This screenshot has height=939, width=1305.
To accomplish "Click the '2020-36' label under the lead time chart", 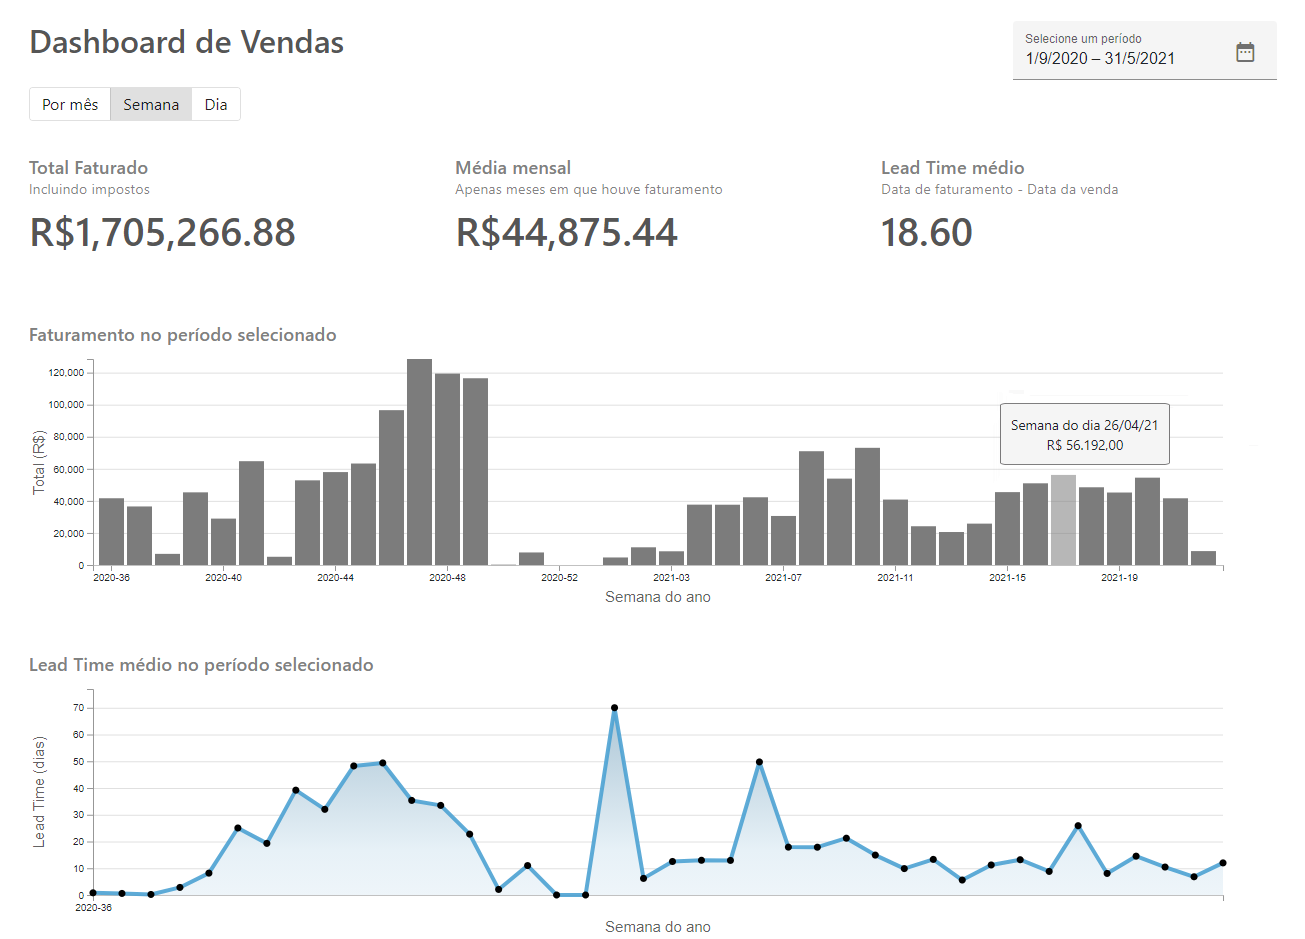I will 93,908.
